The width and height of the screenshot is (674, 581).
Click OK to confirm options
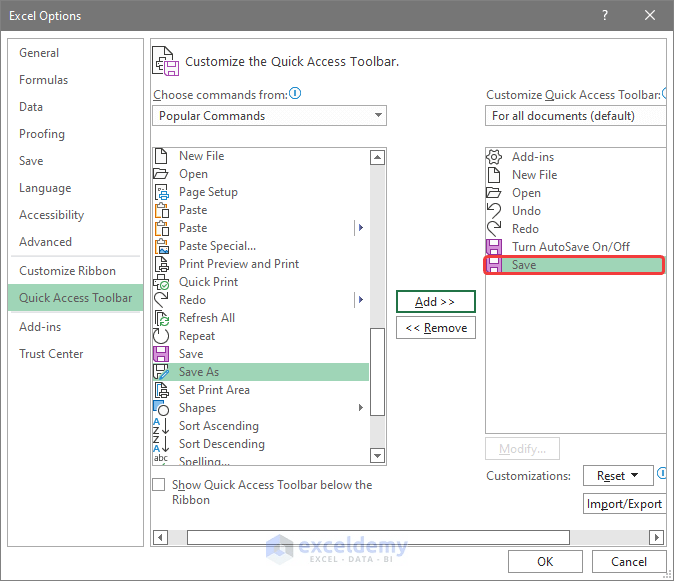(545, 562)
